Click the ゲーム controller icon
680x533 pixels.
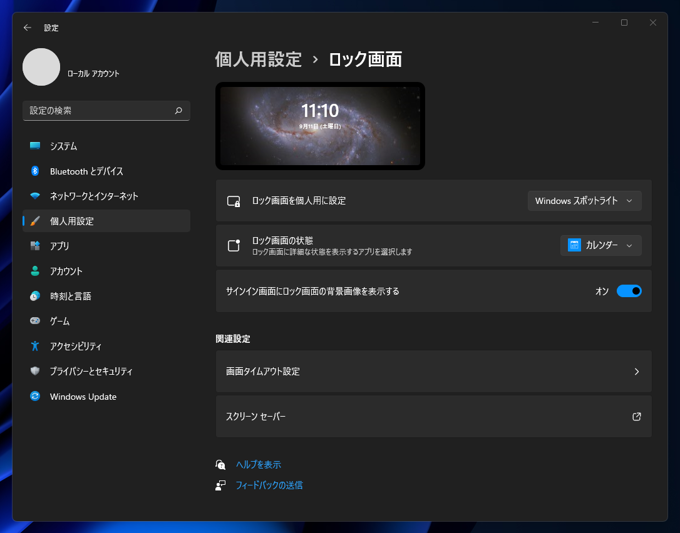[35, 321]
